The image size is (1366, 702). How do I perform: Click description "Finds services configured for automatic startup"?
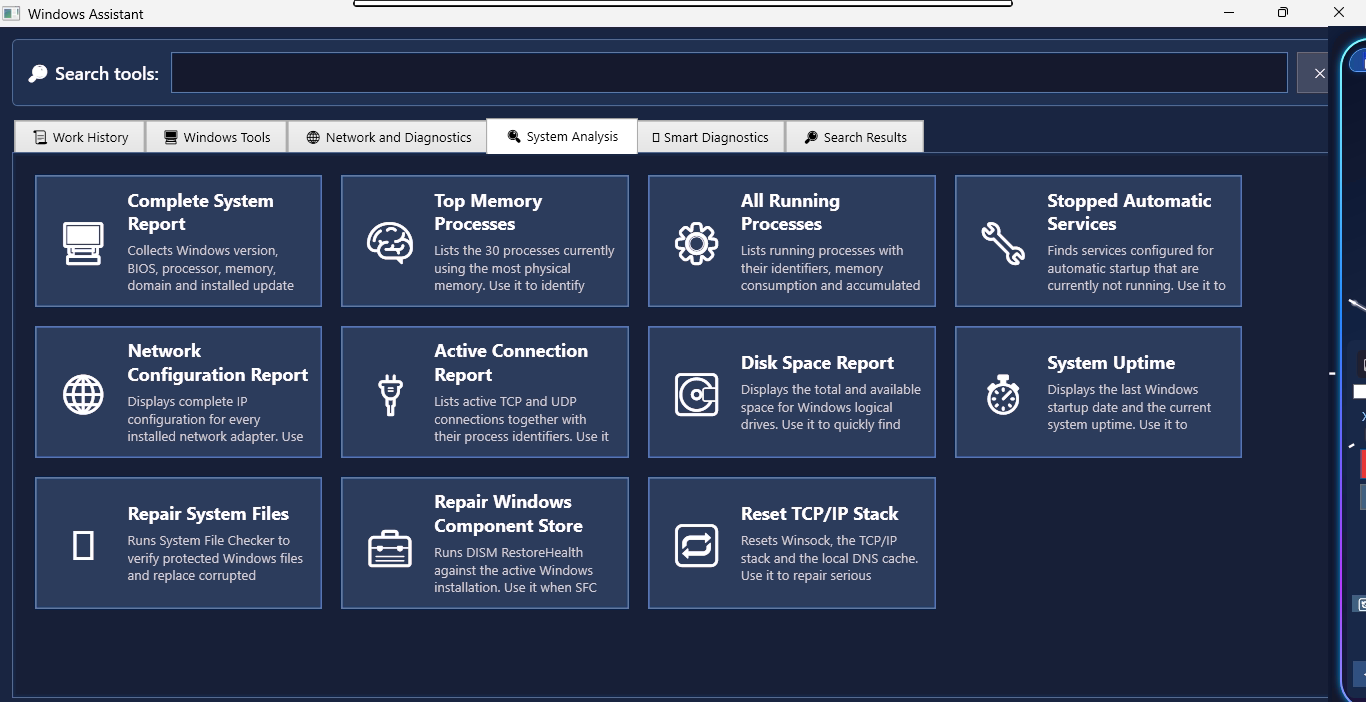coord(1136,268)
